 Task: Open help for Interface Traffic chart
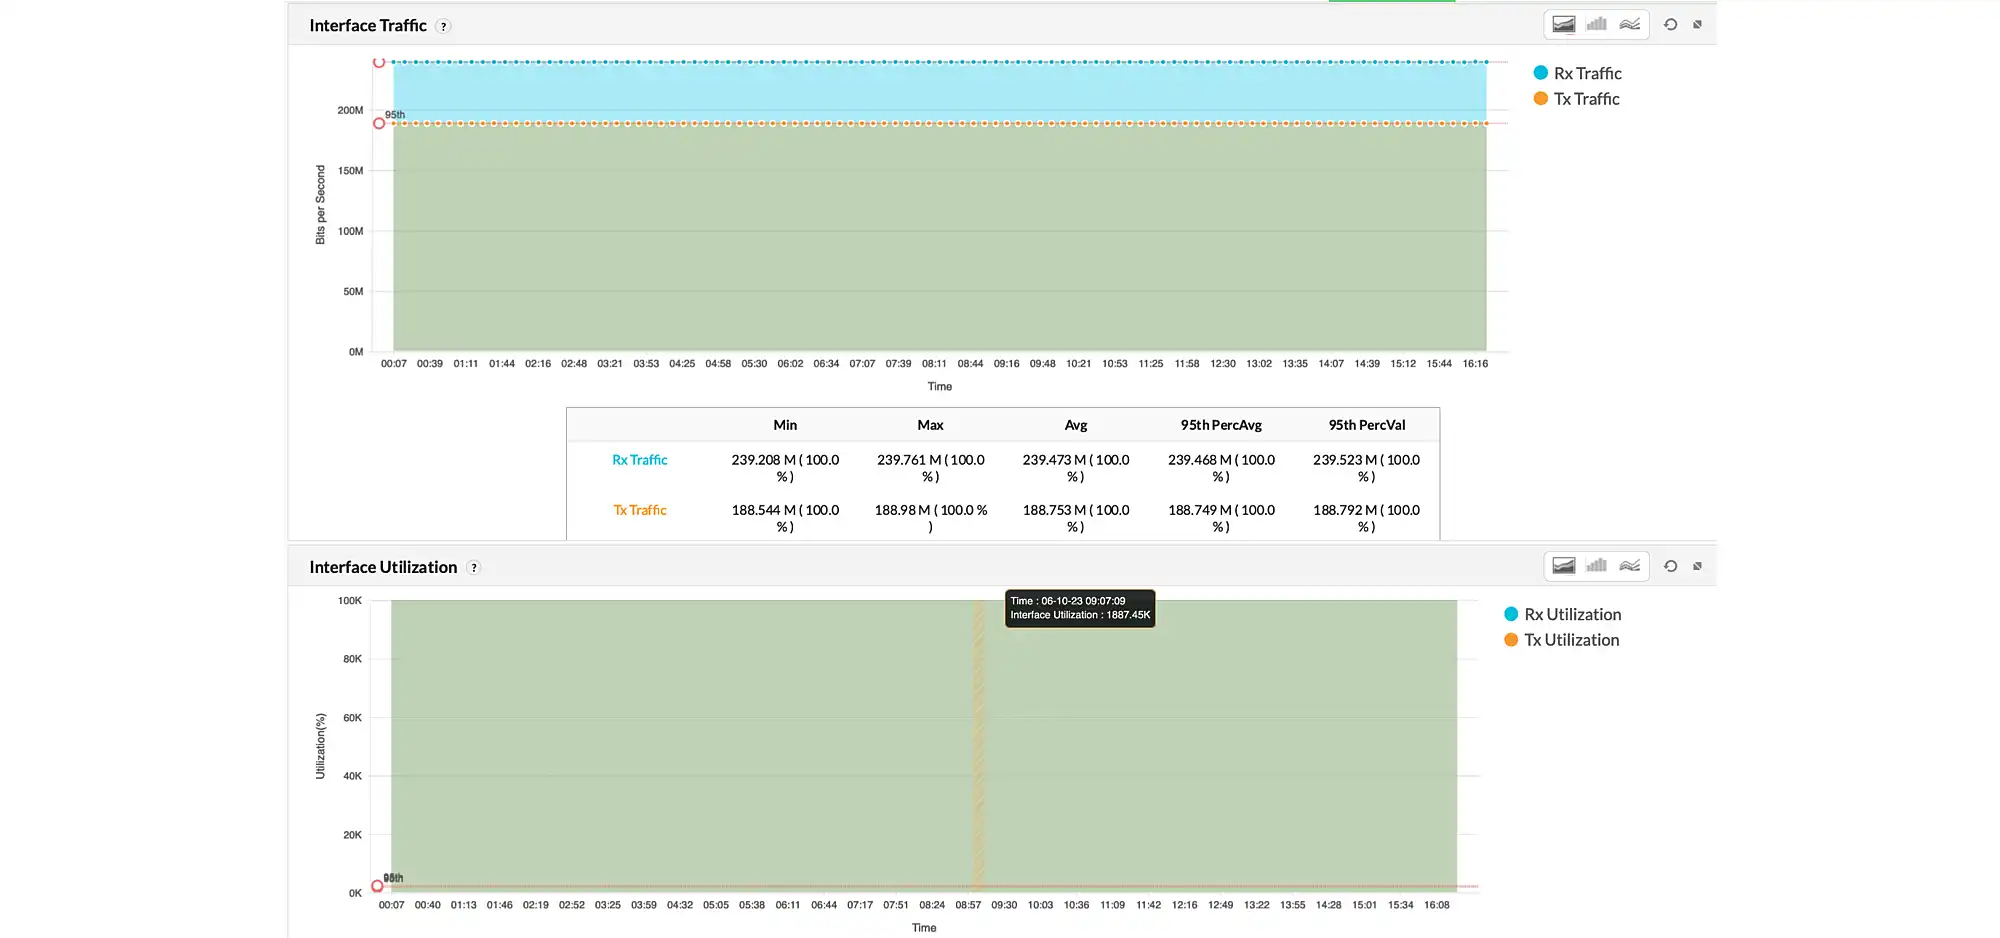point(443,26)
